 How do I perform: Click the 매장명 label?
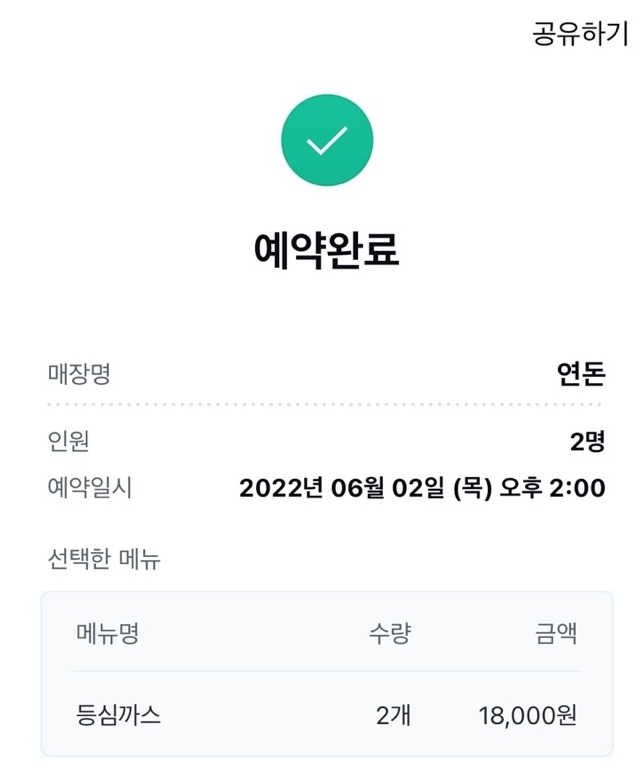click(79, 374)
